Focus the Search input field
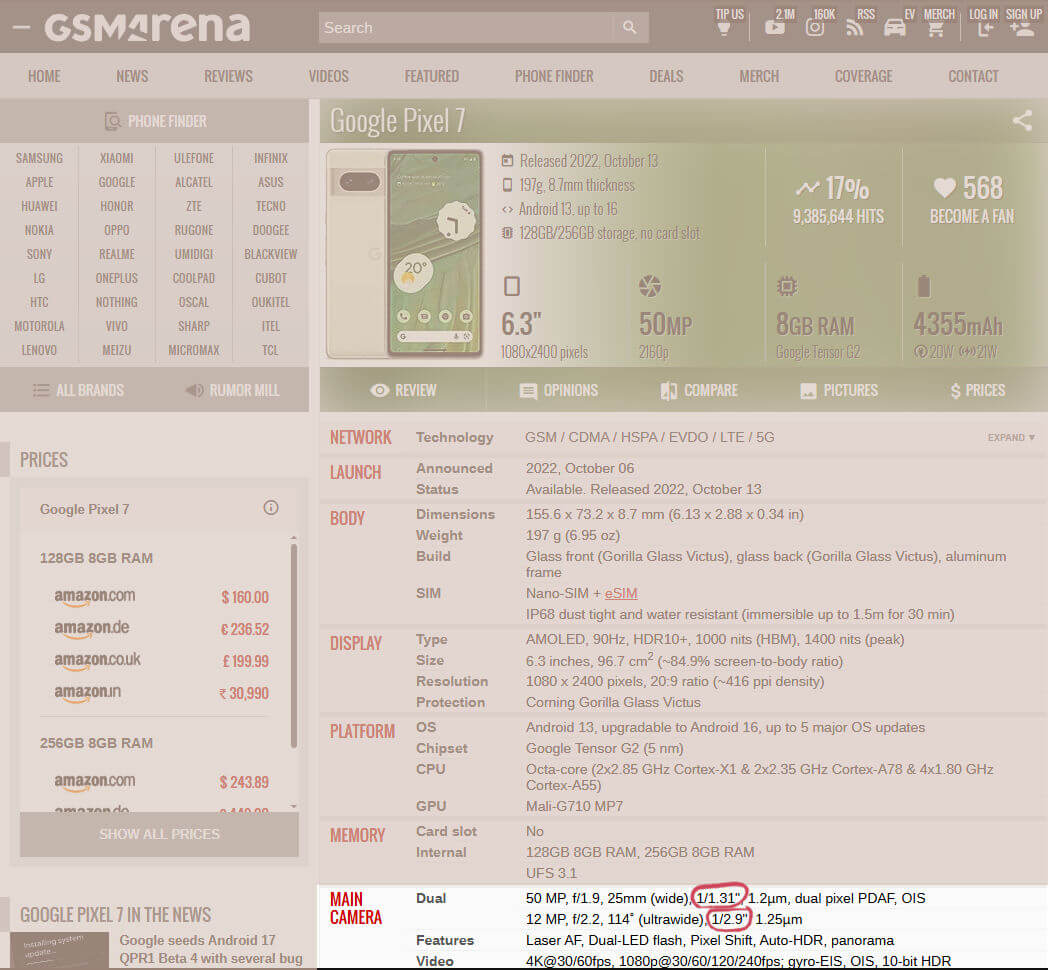 (x=466, y=27)
